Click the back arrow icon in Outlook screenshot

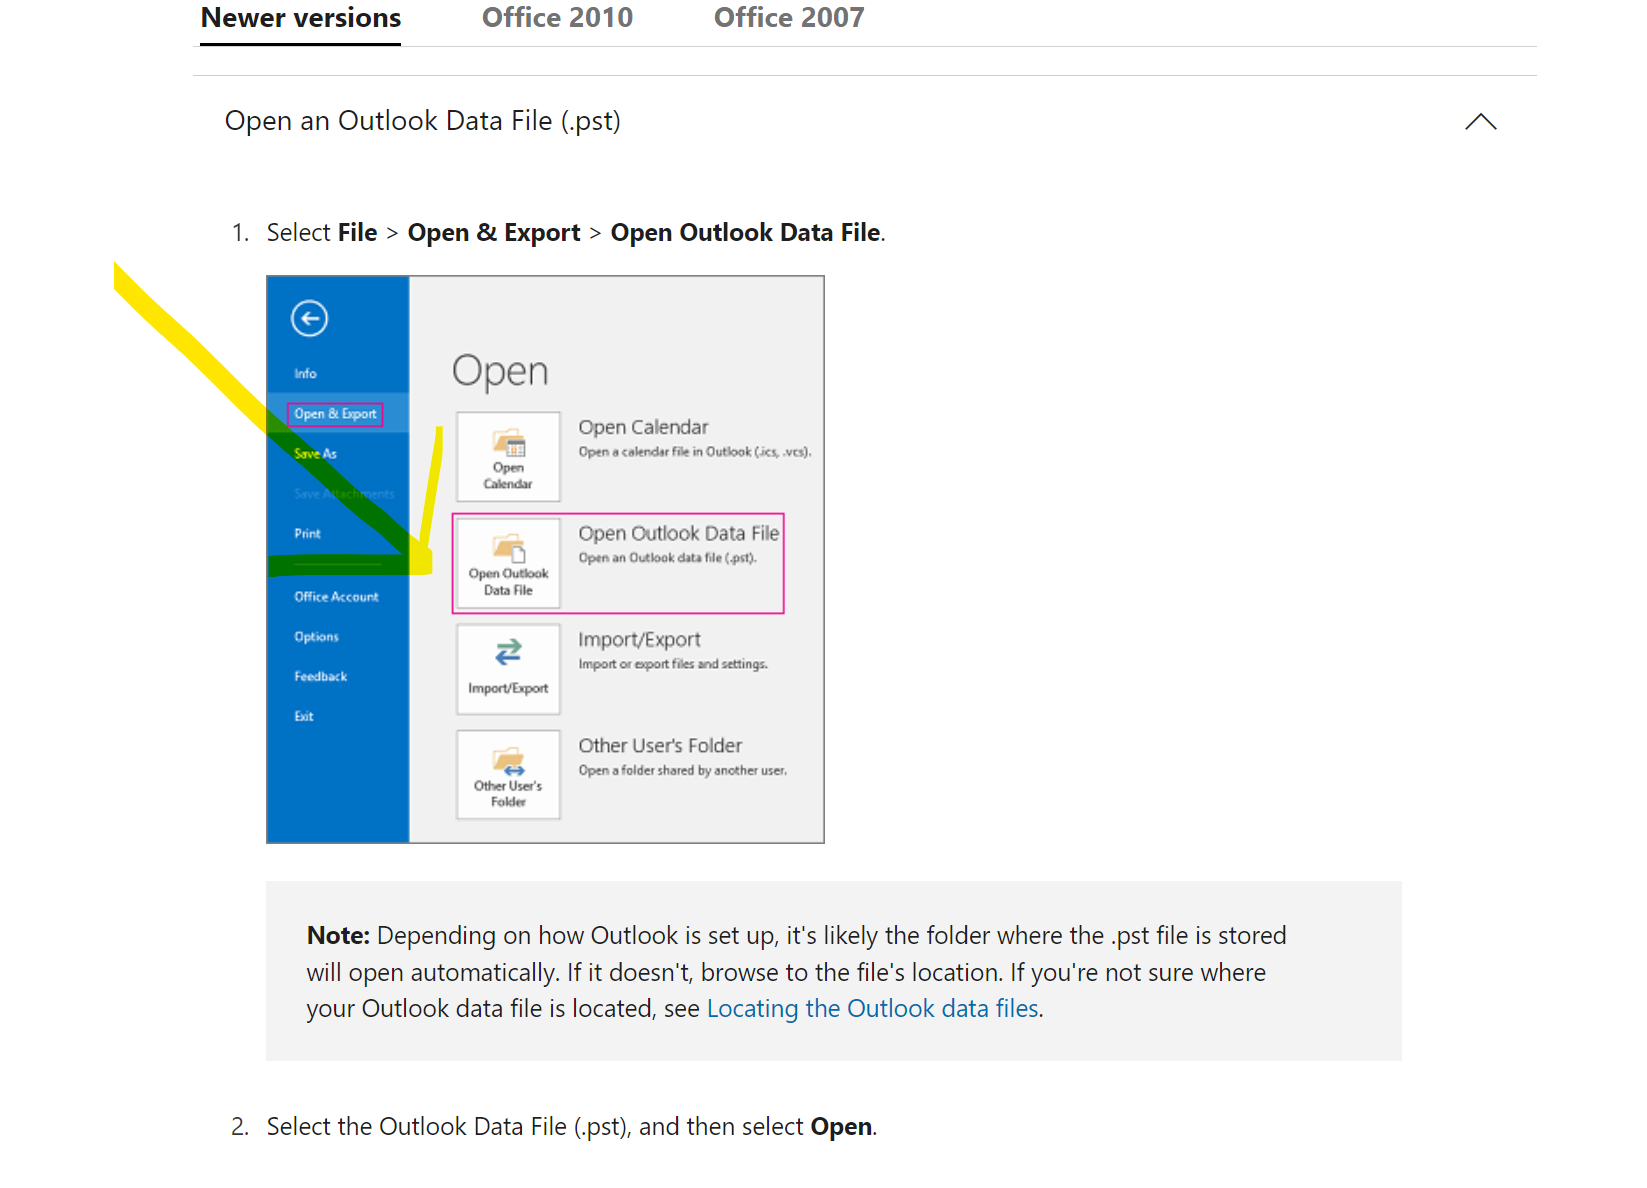(309, 319)
